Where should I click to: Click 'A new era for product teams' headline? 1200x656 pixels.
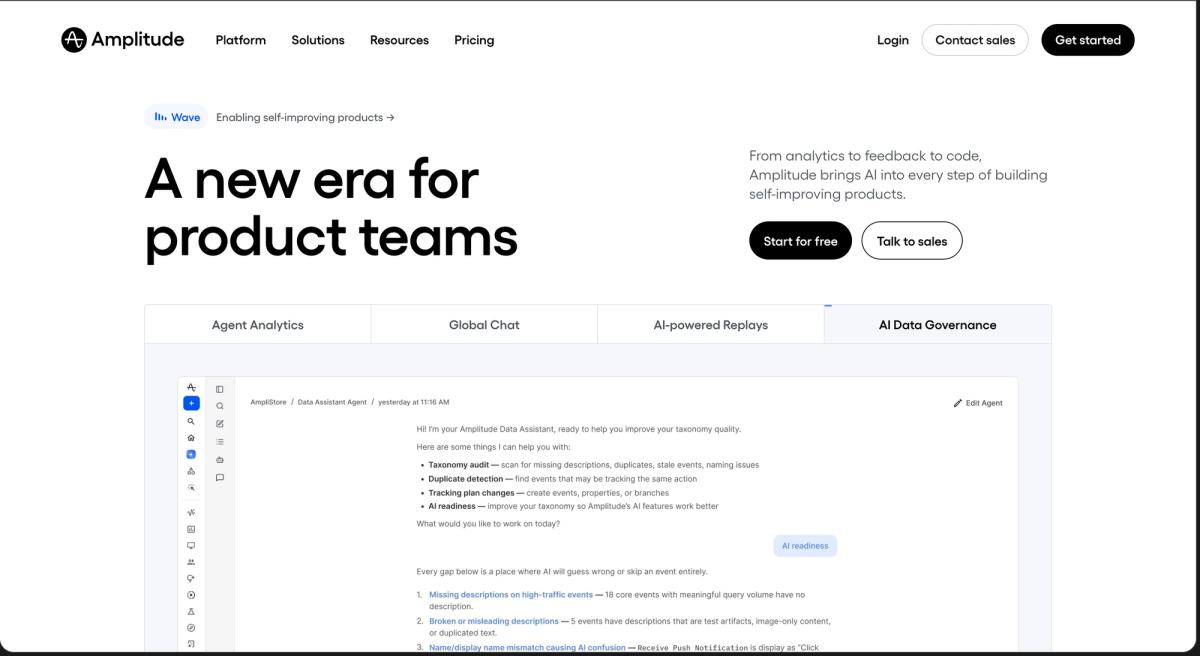click(x=331, y=209)
